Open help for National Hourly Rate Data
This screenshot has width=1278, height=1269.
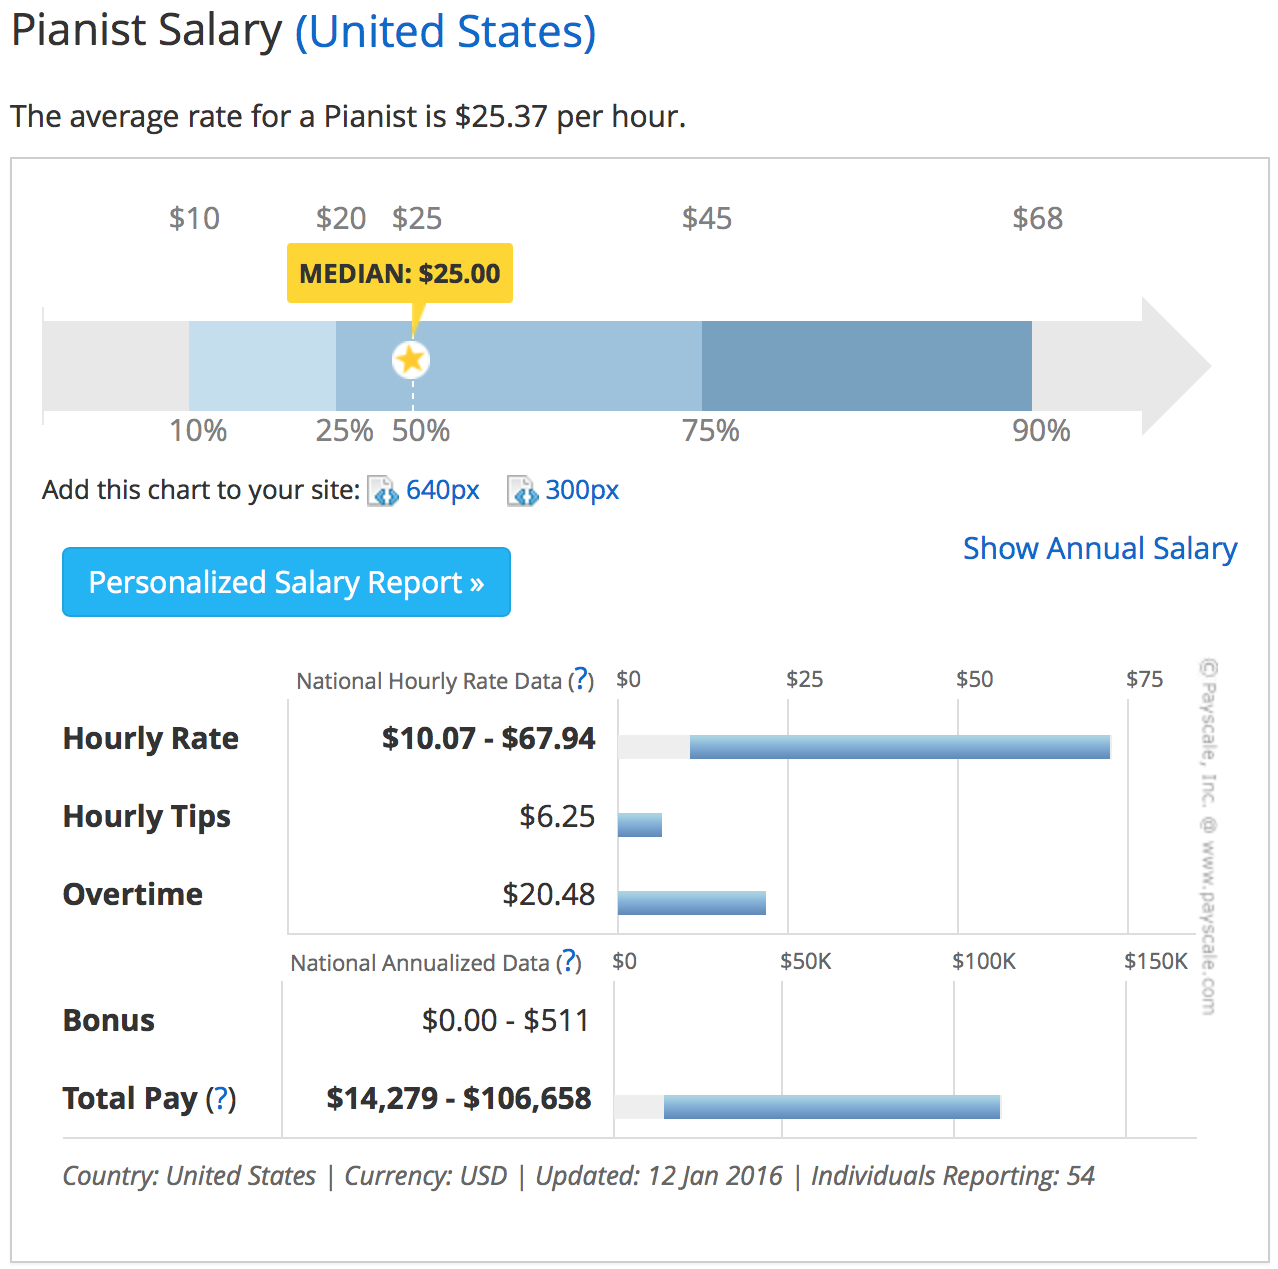(x=581, y=680)
